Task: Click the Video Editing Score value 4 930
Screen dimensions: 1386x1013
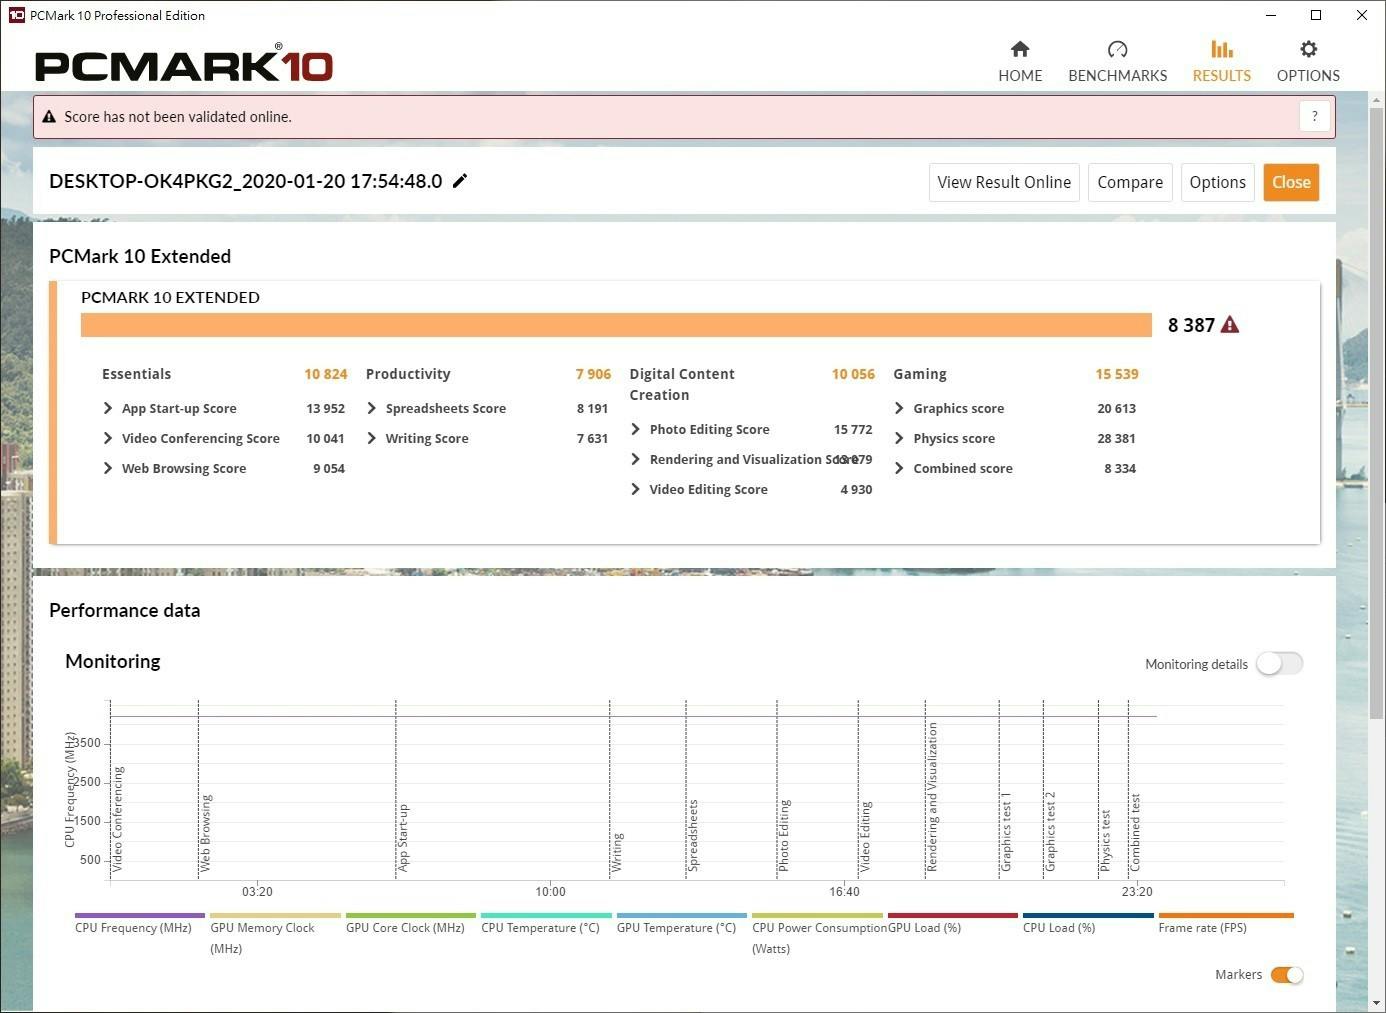Action: (x=856, y=489)
